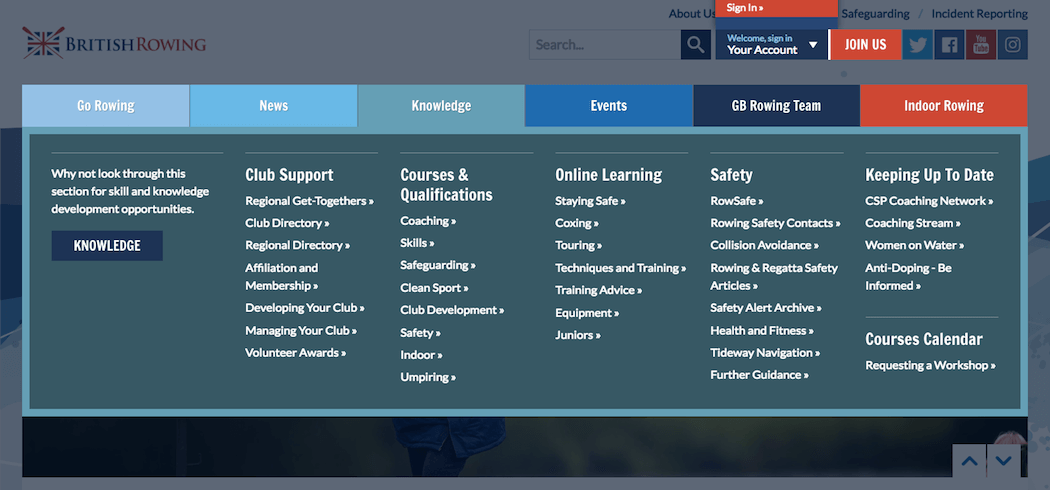Click the search magnifier icon
The height and width of the screenshot is (490, 1050).
[x=695, y=45]
